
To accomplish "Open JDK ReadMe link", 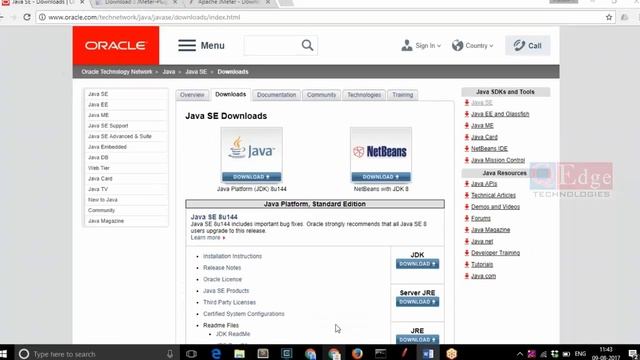I will click(x=233, y=334).
